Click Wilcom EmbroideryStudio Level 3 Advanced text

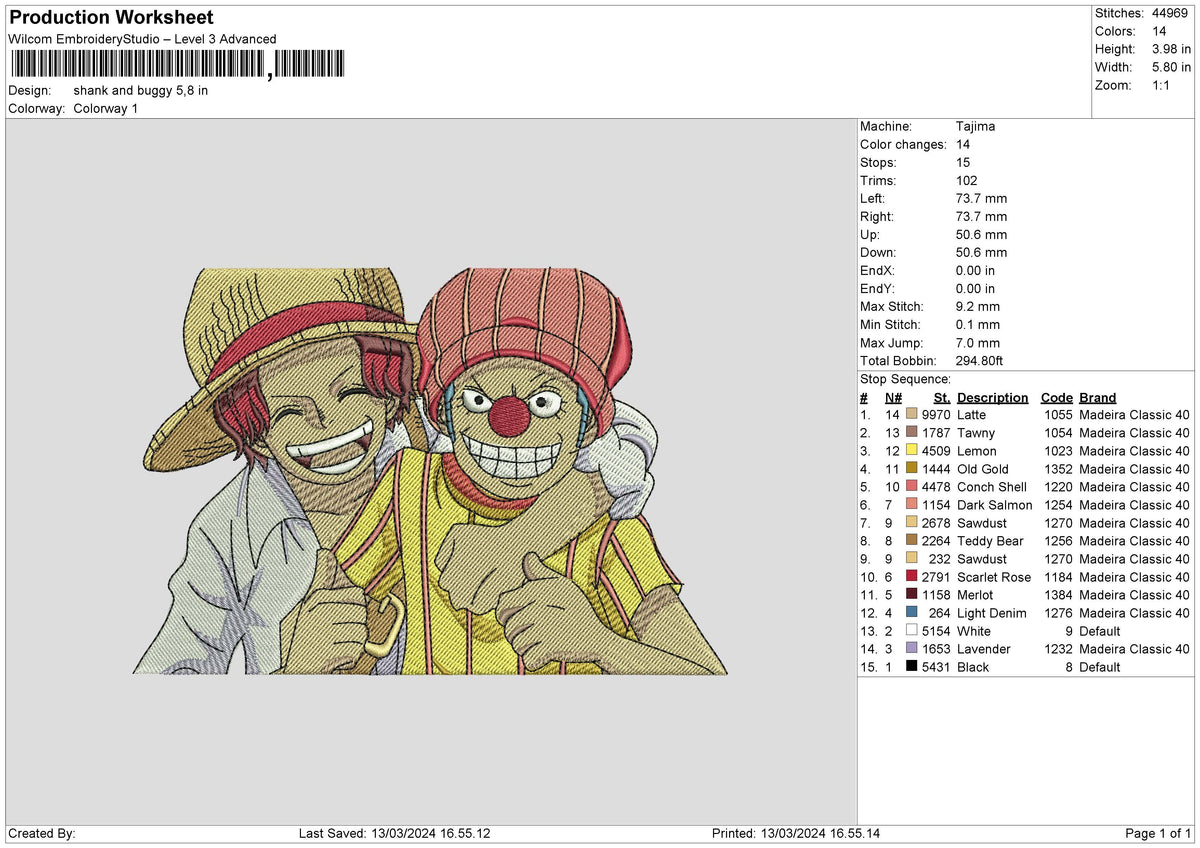142,39
